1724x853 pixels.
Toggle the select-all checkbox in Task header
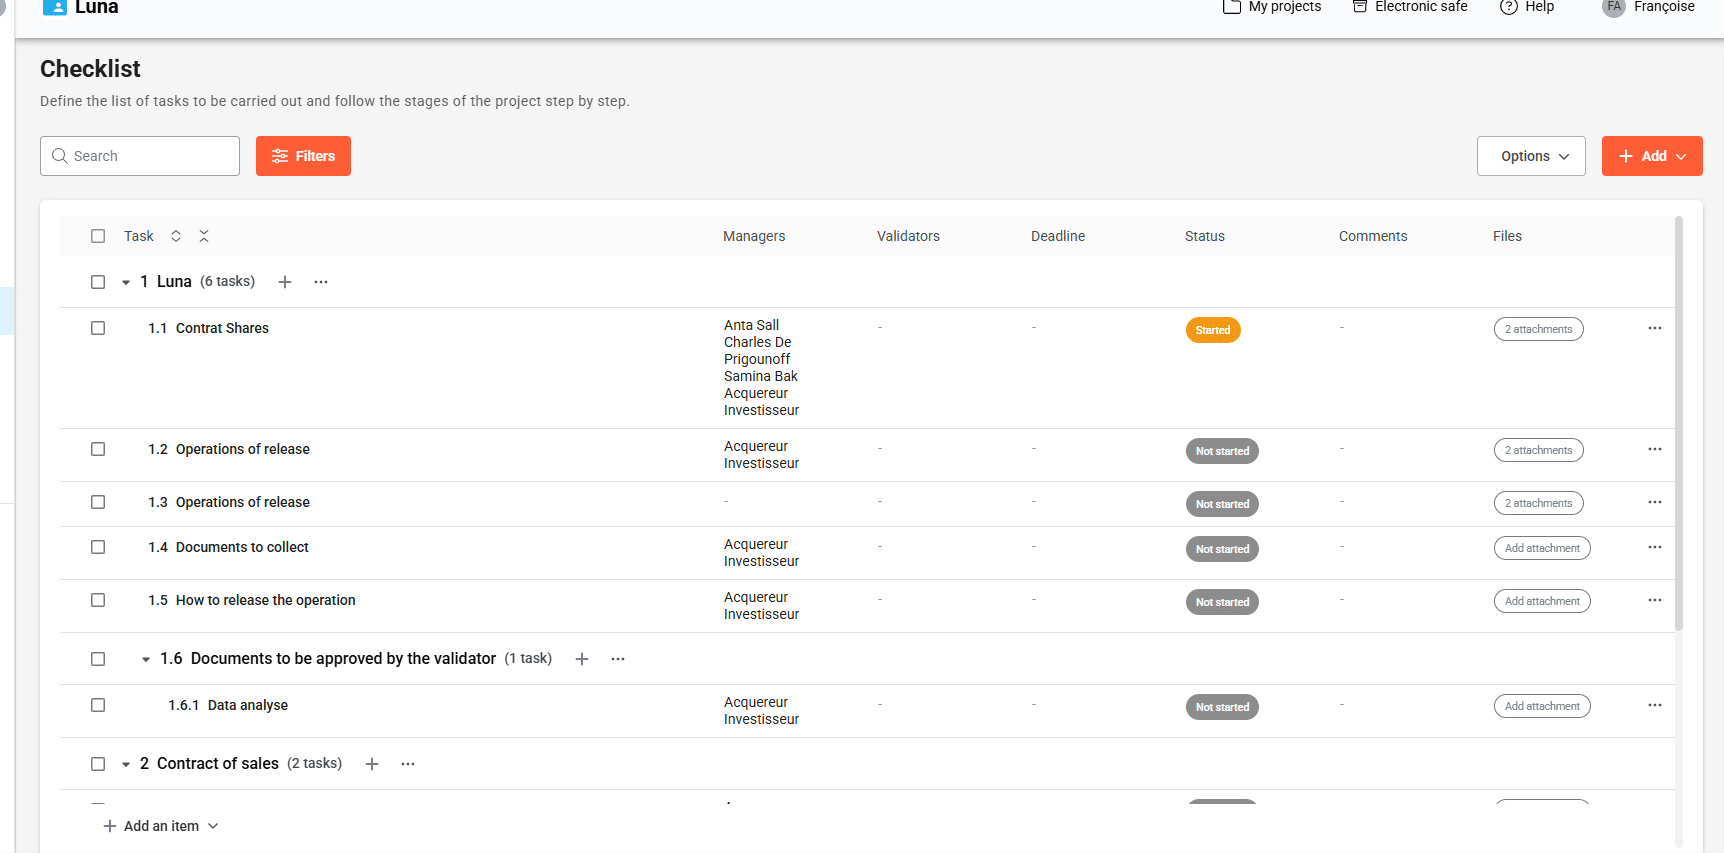(98, 236)
